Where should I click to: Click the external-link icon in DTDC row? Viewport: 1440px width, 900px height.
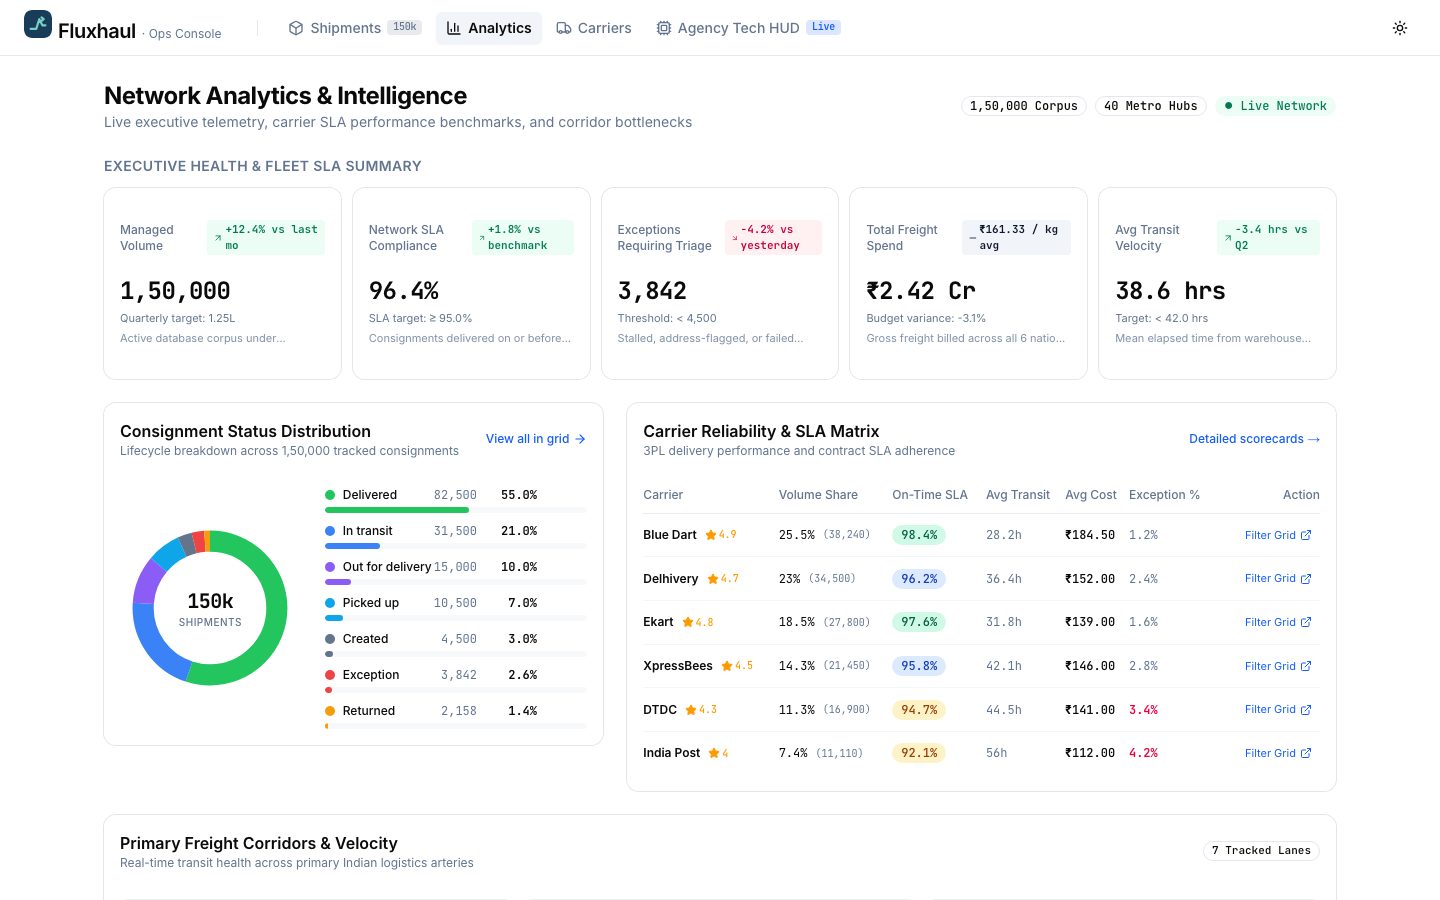click(1306, 710)
